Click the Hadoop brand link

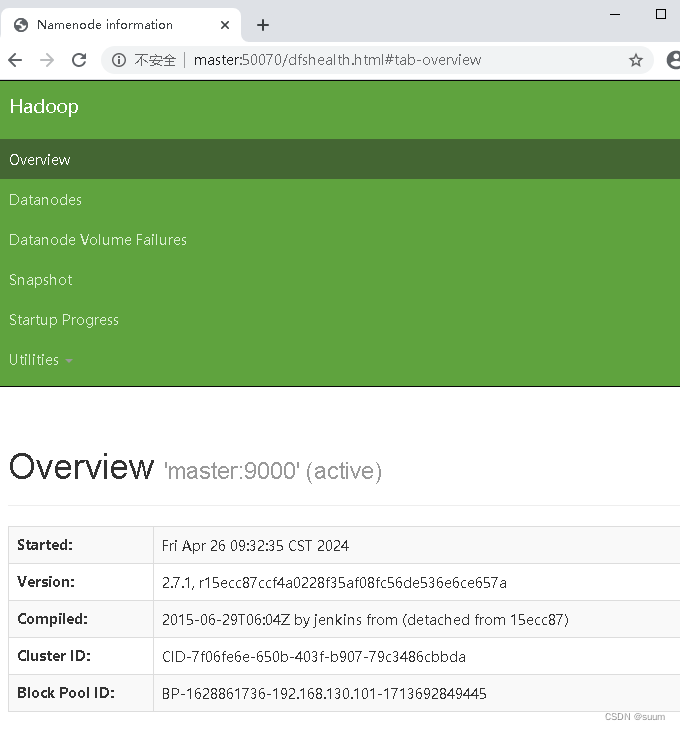[44, 107]
